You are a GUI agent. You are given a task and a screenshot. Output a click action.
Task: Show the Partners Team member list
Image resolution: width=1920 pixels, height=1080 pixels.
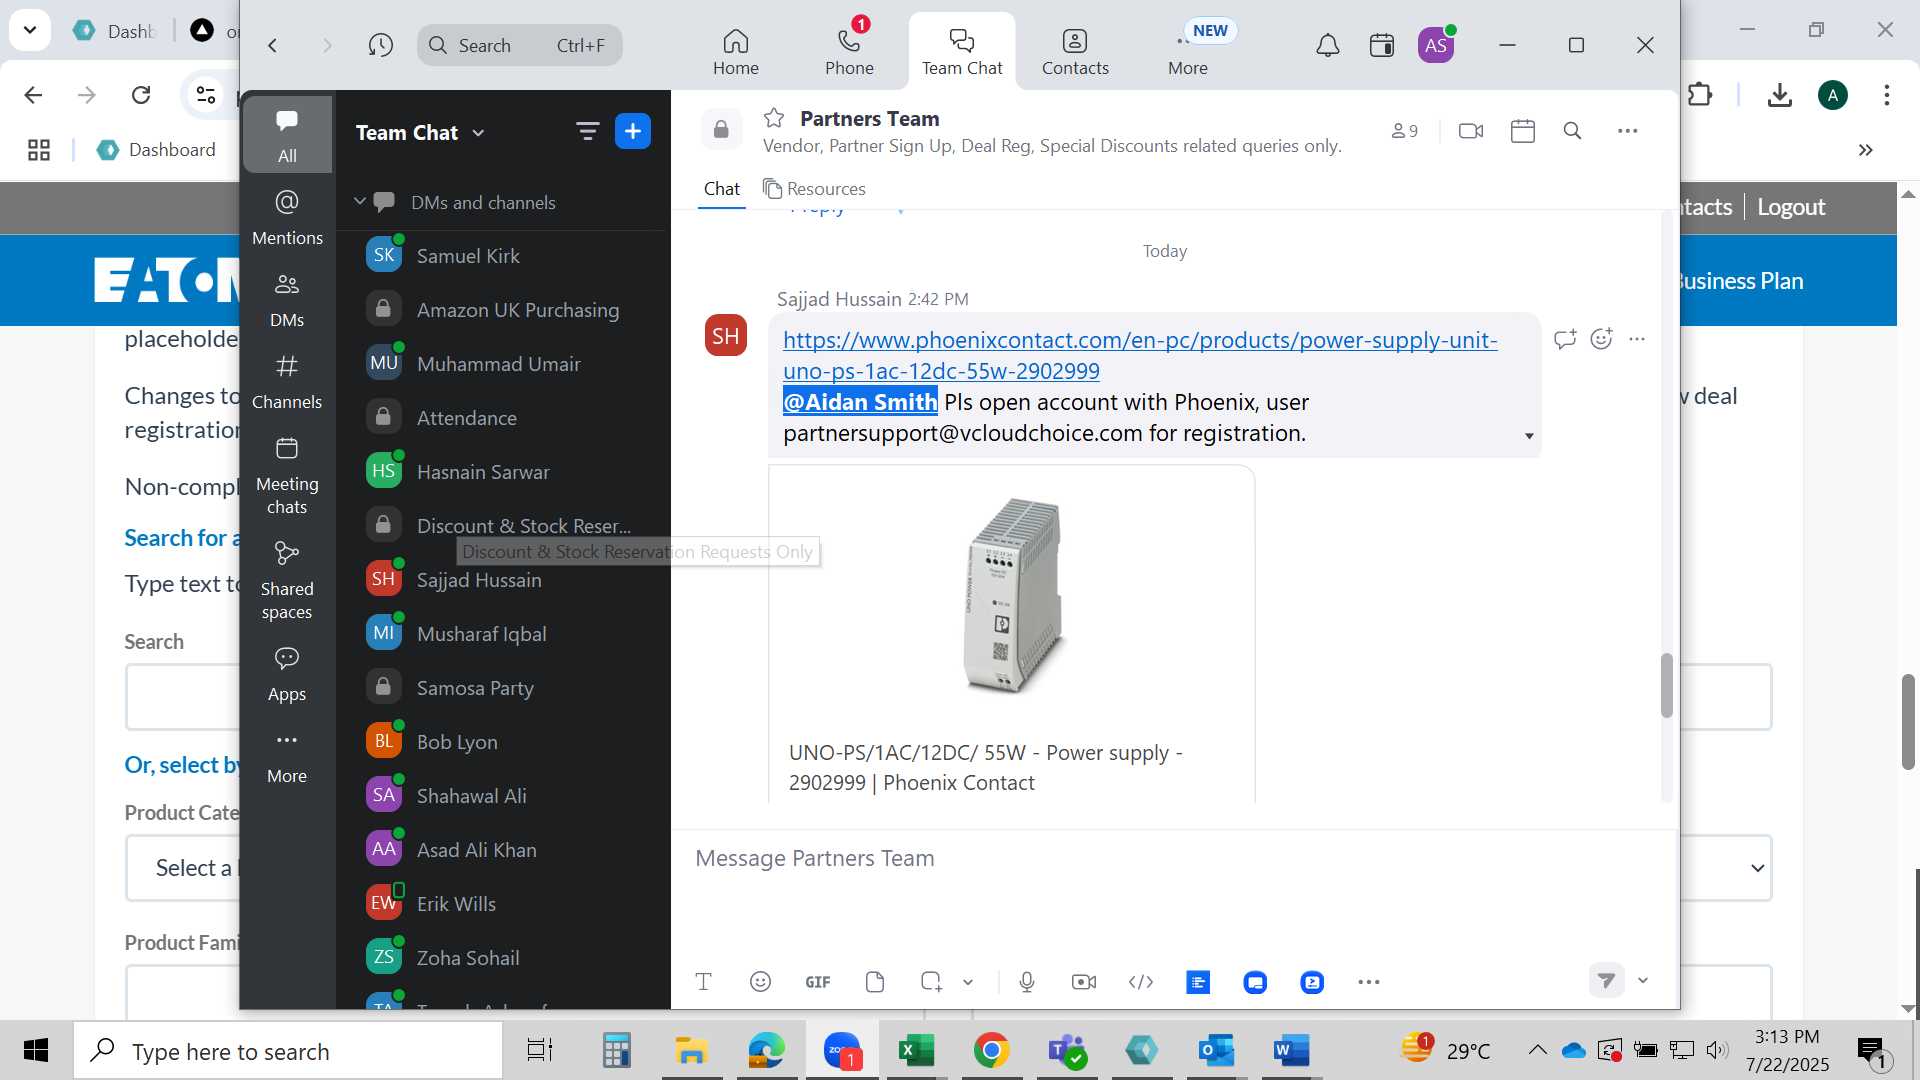click(x=1404, y=131)
